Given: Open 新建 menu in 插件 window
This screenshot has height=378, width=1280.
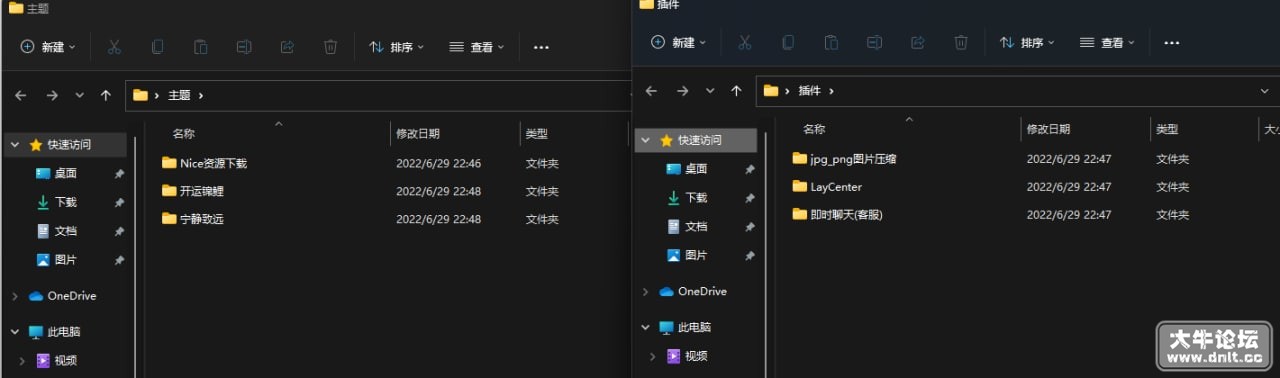Looking at the screenshot, I should pyautogui.click(x=679, y=42).
